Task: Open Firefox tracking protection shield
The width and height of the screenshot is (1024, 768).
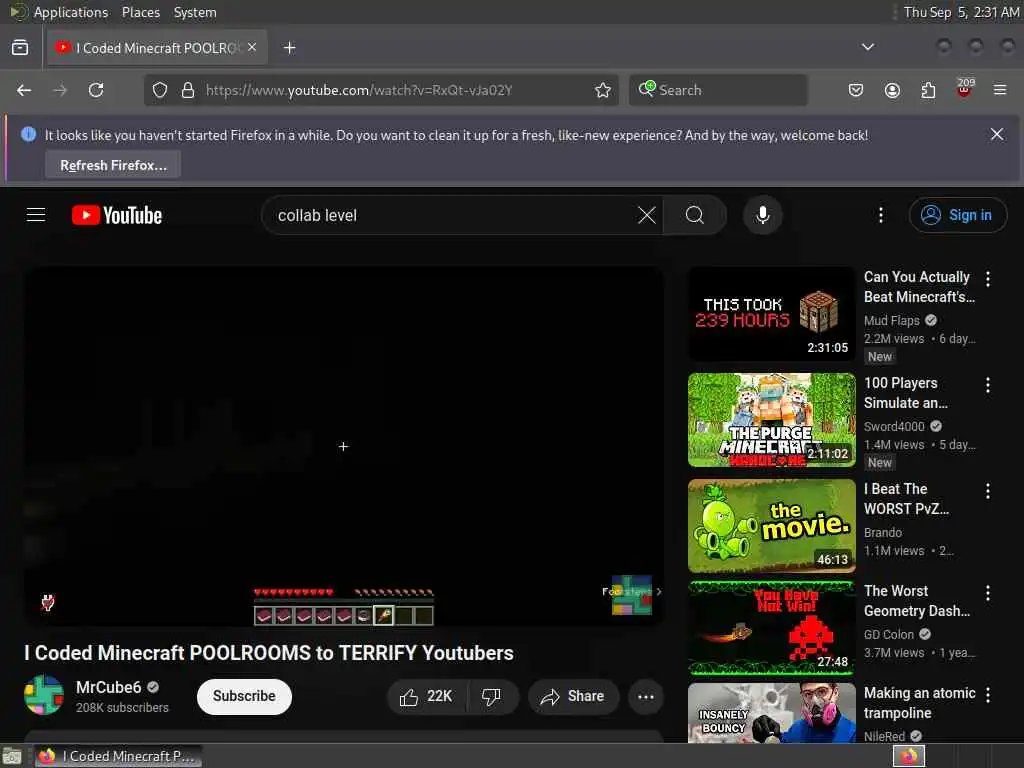Action: click(160, 90)
